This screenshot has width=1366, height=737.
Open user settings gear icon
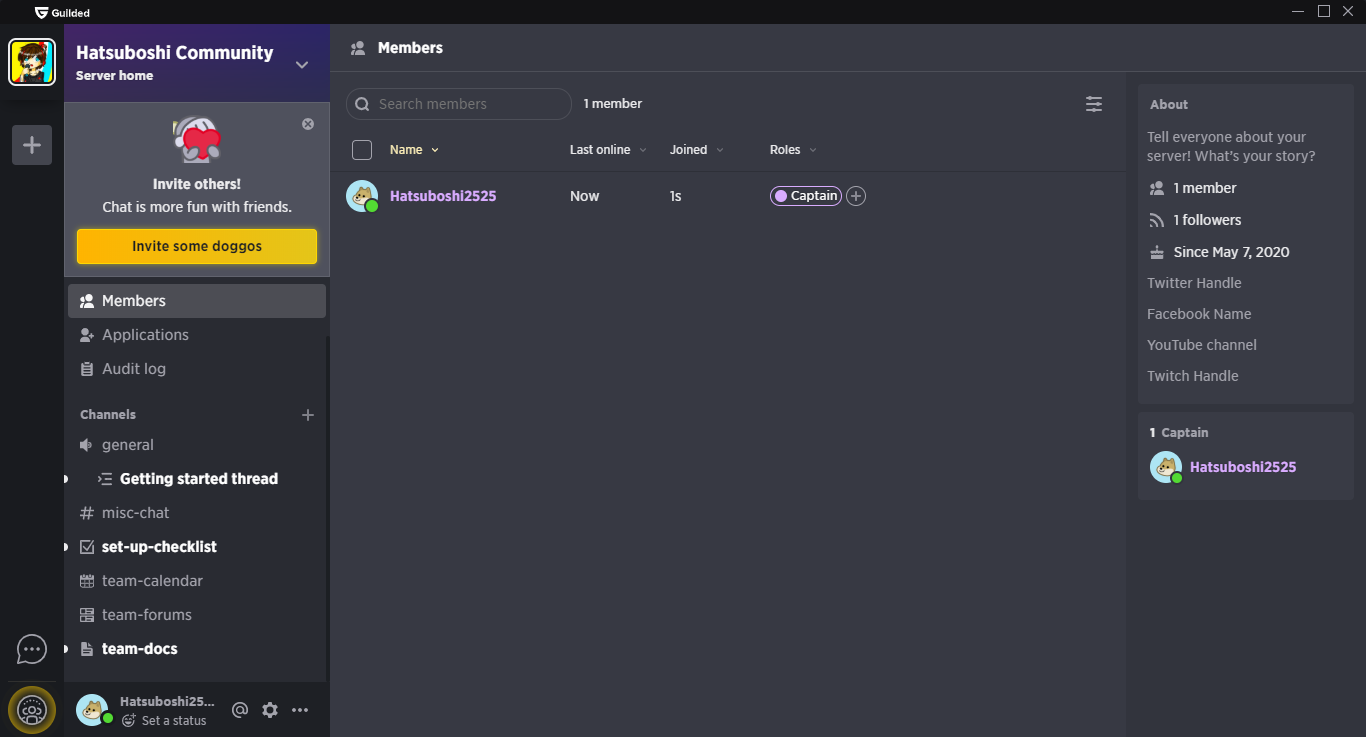coord(270,710)
